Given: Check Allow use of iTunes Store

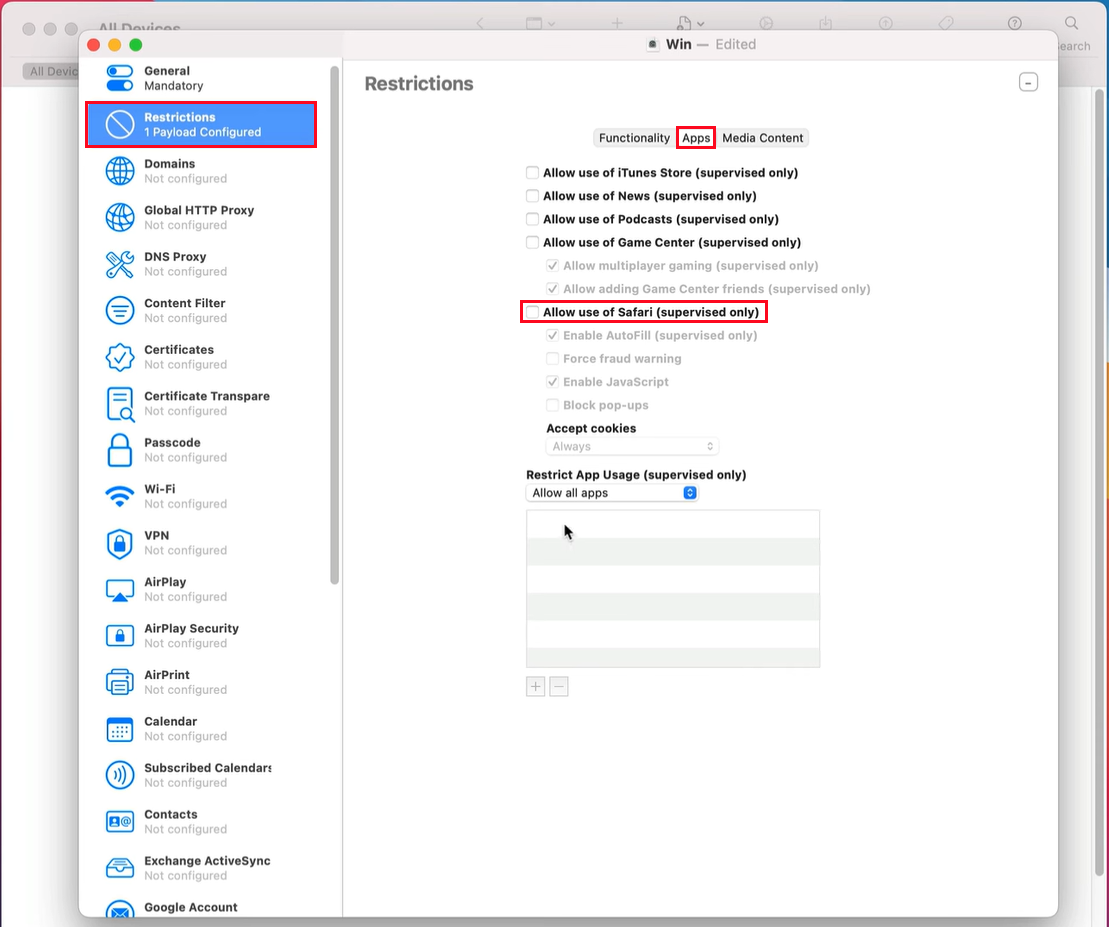Looking at the screenshot, I should 532,172.
